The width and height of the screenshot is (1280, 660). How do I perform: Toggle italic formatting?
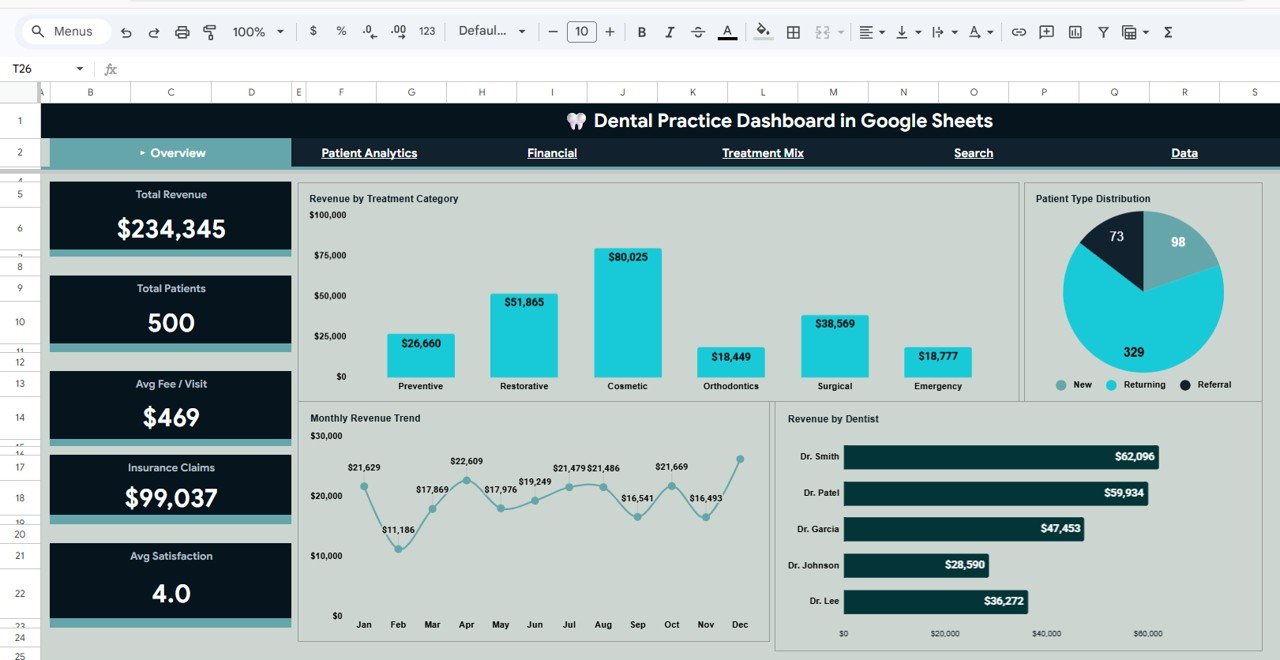click(669, 32)
